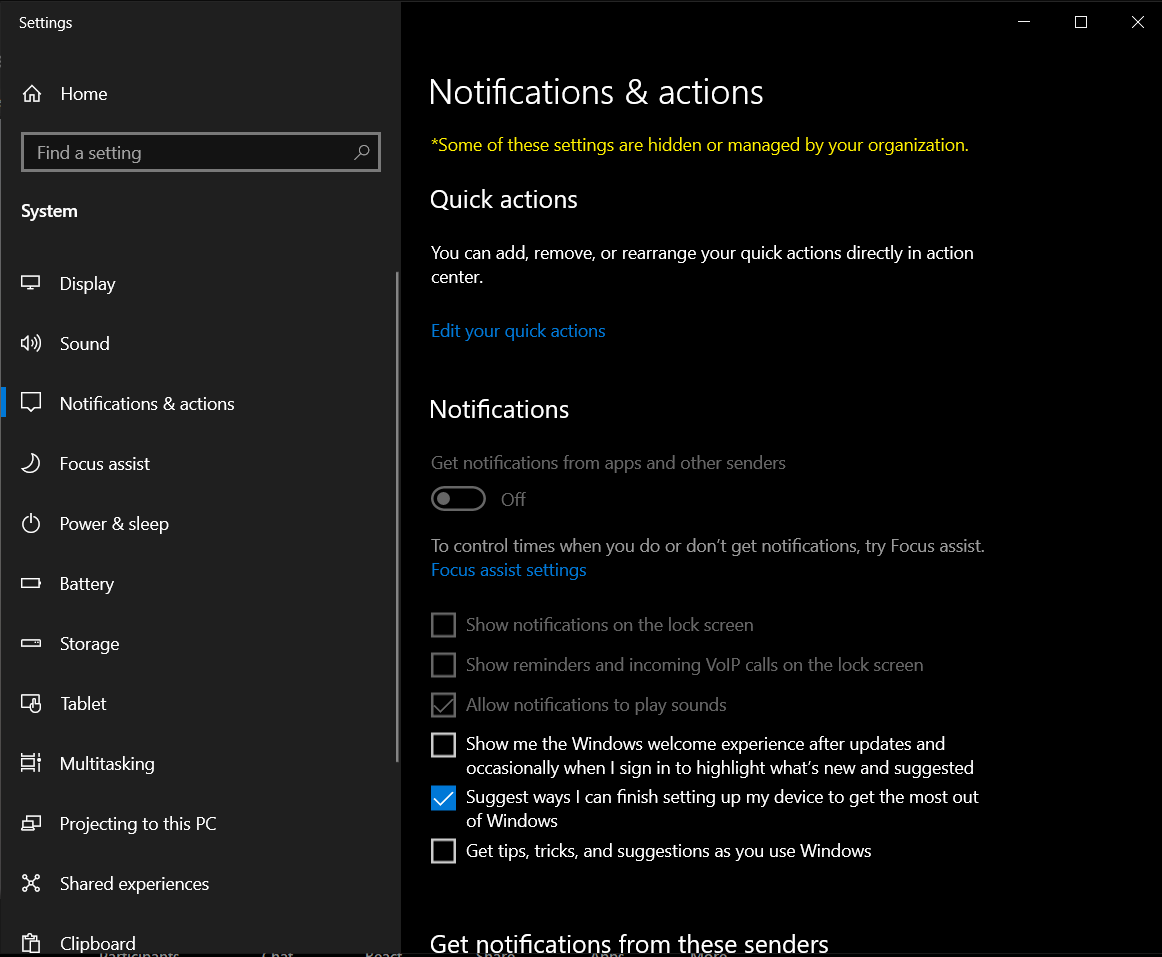Navigate to Storage settings
Screen dimensions: 1162x957
(x=89, y=644)
